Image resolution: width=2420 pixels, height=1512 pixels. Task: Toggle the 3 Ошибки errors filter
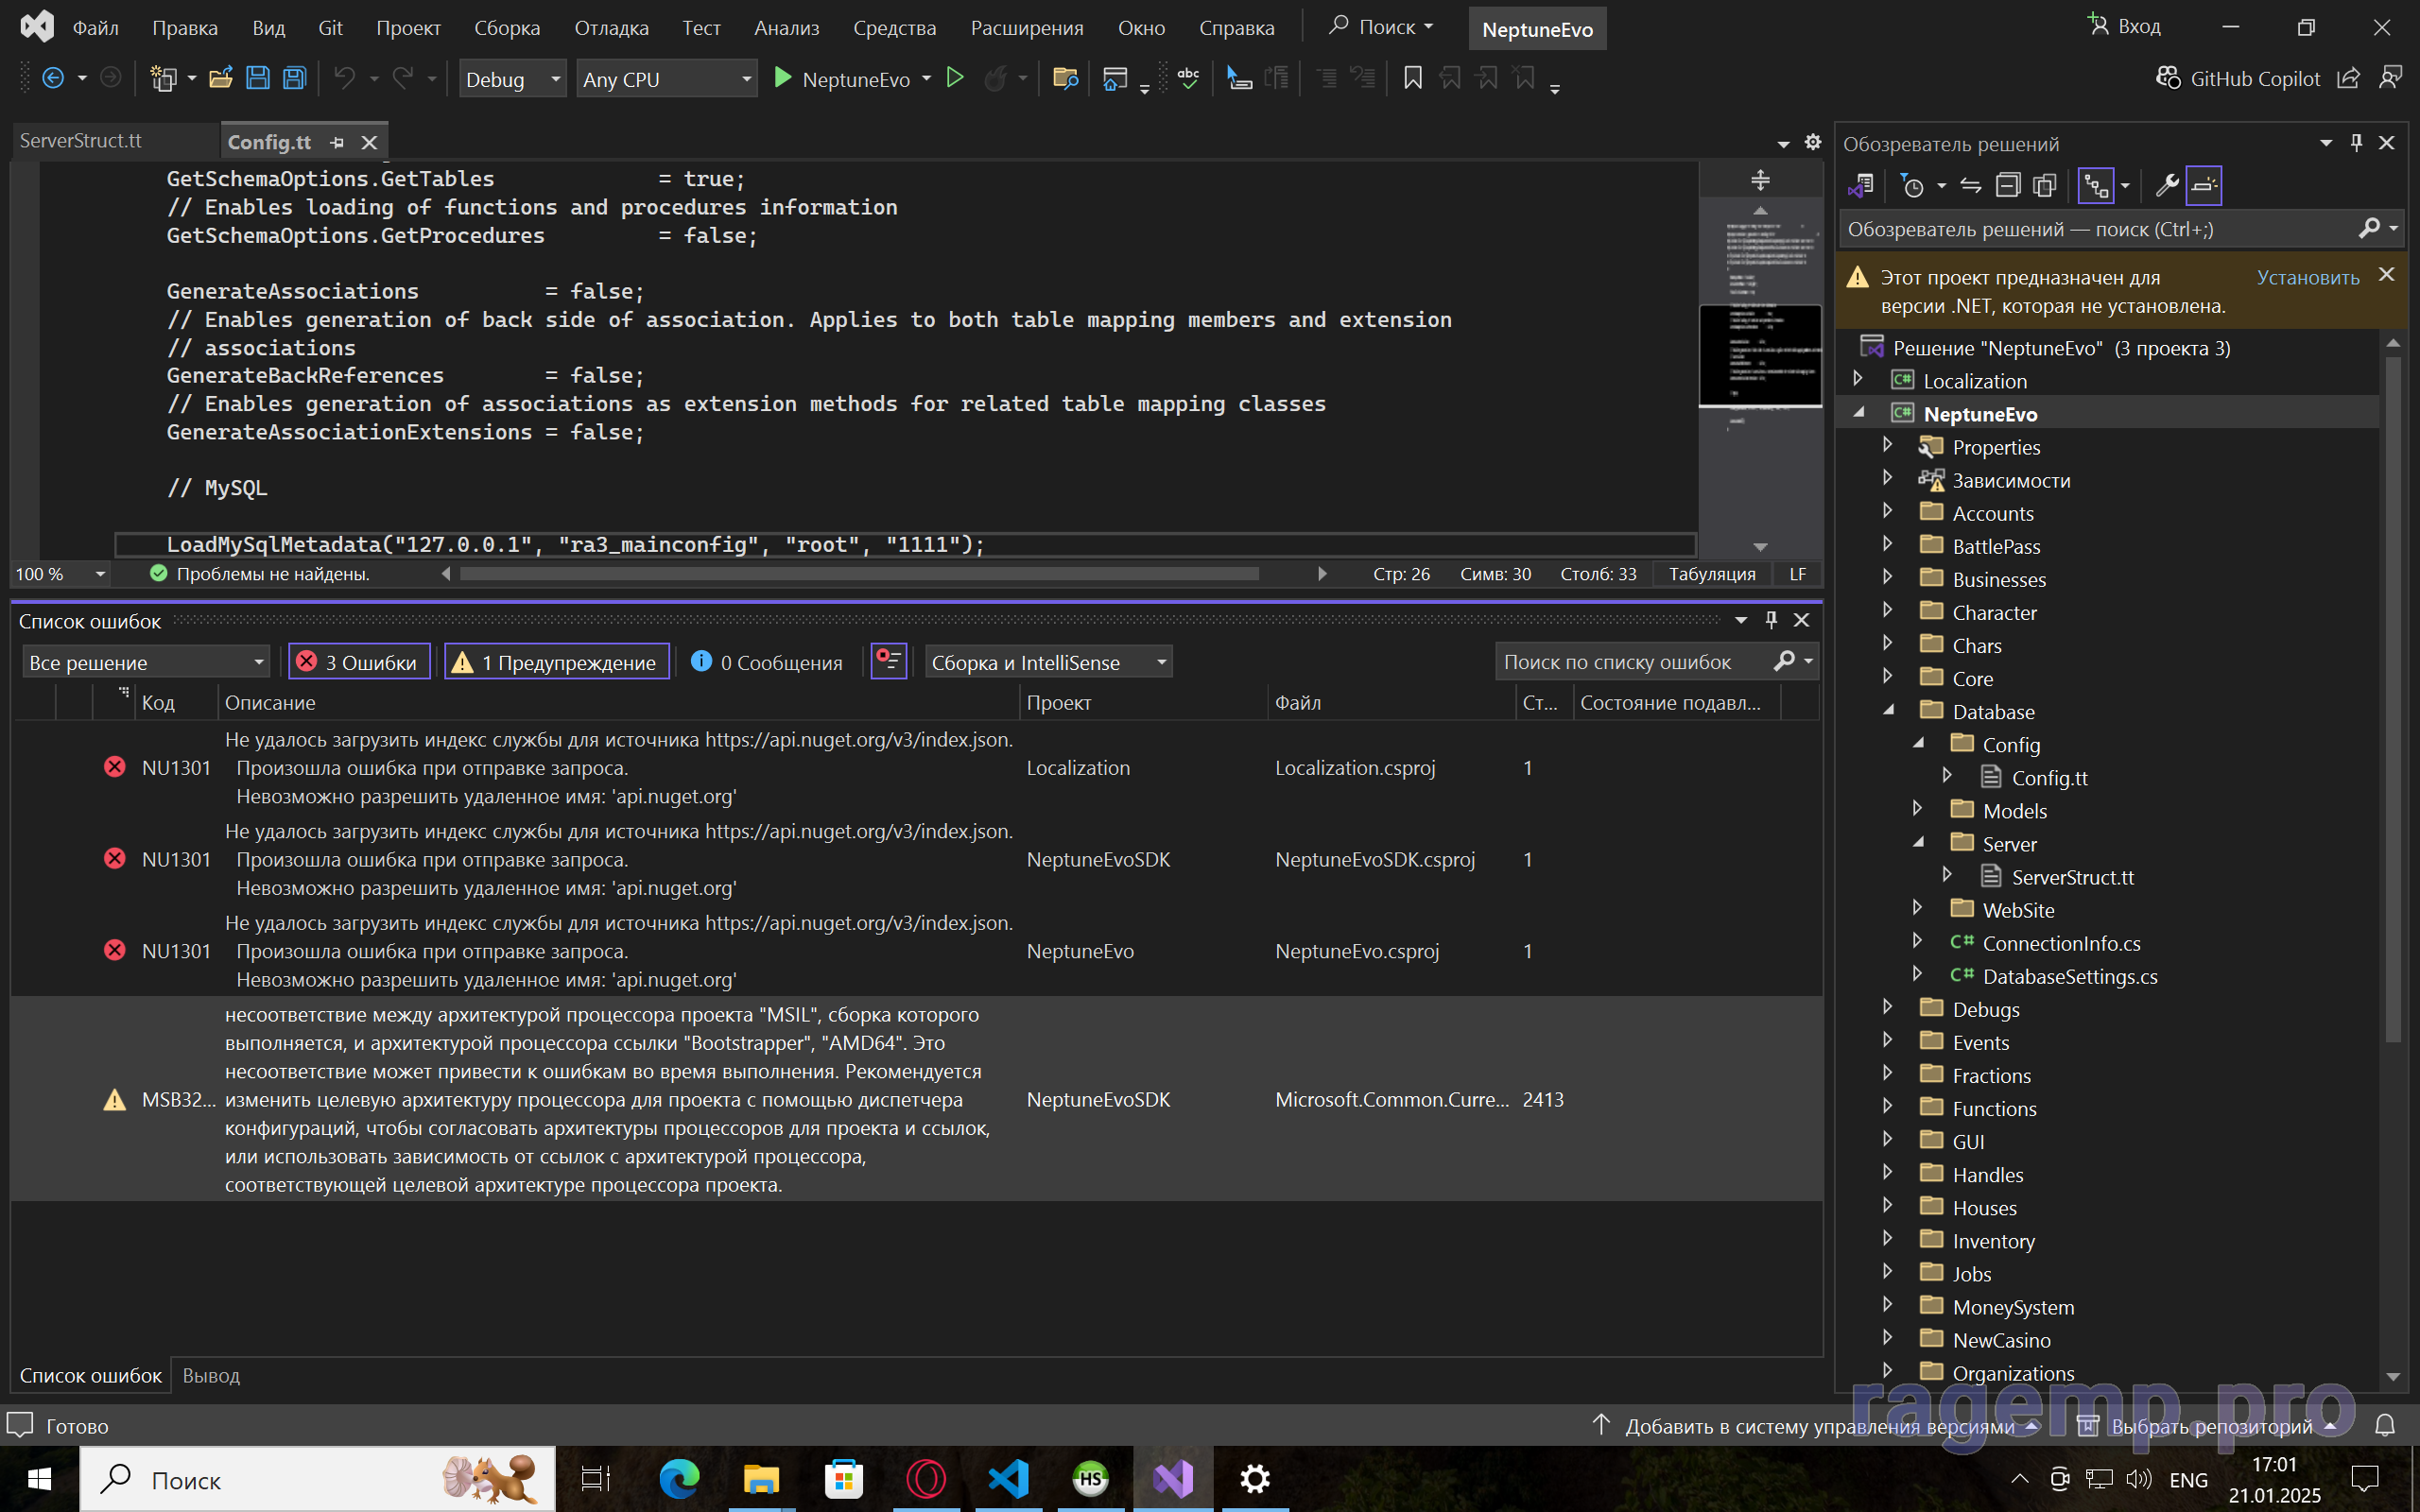click(359, 662)
